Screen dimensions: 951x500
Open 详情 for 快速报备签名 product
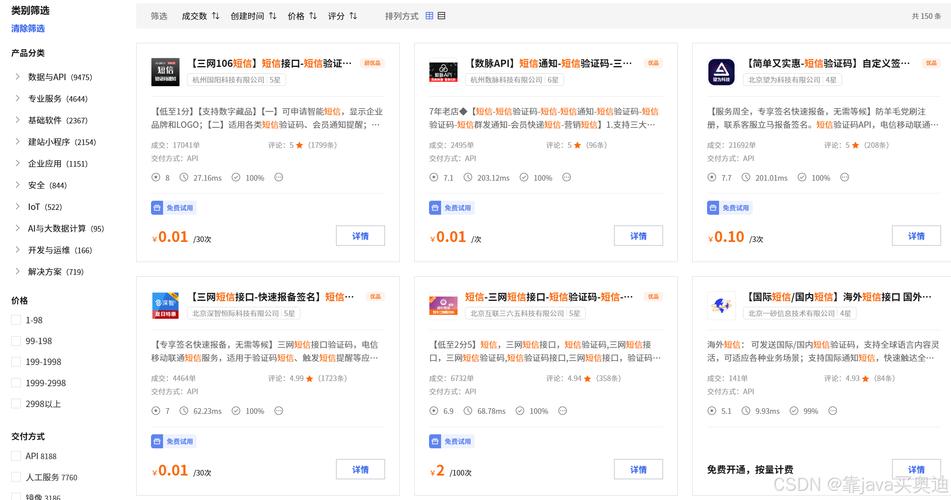tap(360, 470)
